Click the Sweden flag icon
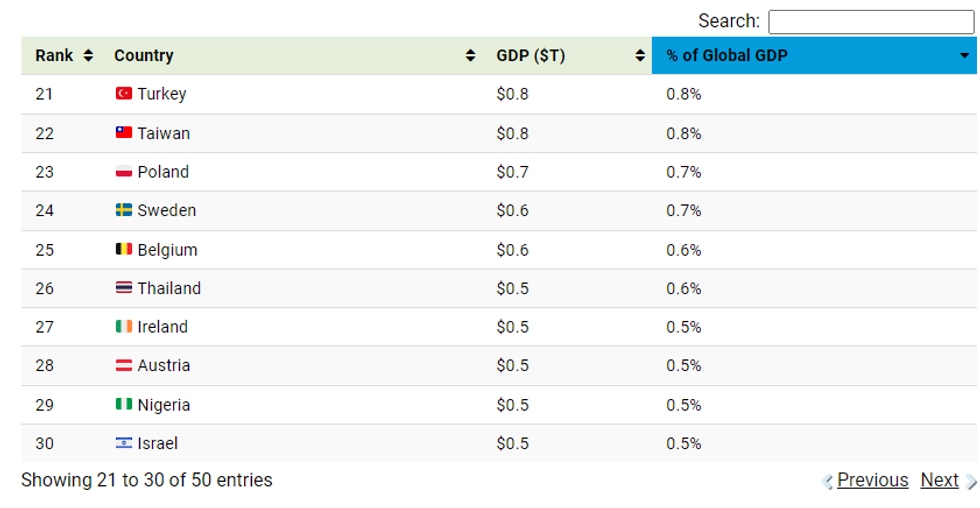This screenshot has height=508, width=980. tap(124, 211)
